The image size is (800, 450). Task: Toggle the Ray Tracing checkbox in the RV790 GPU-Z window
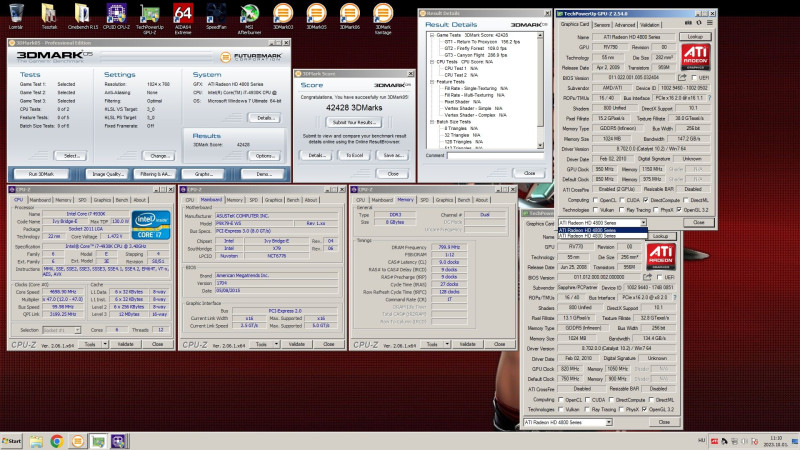[x=621, y=210]
